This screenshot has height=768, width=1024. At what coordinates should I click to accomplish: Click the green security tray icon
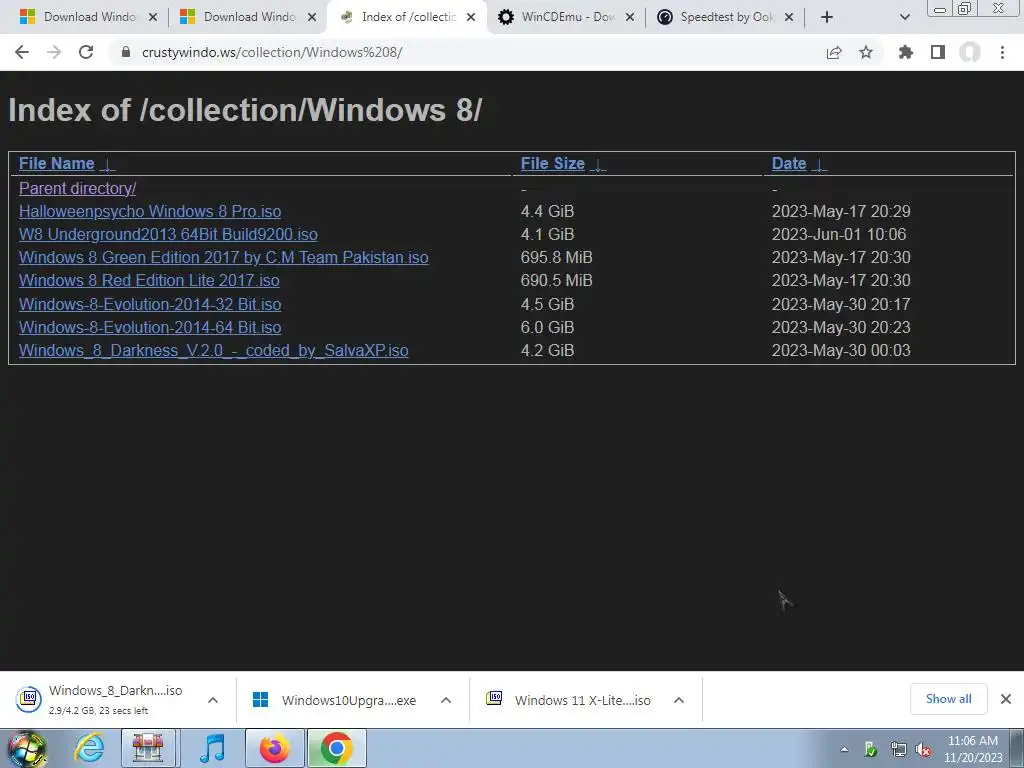tap(870, 749)
